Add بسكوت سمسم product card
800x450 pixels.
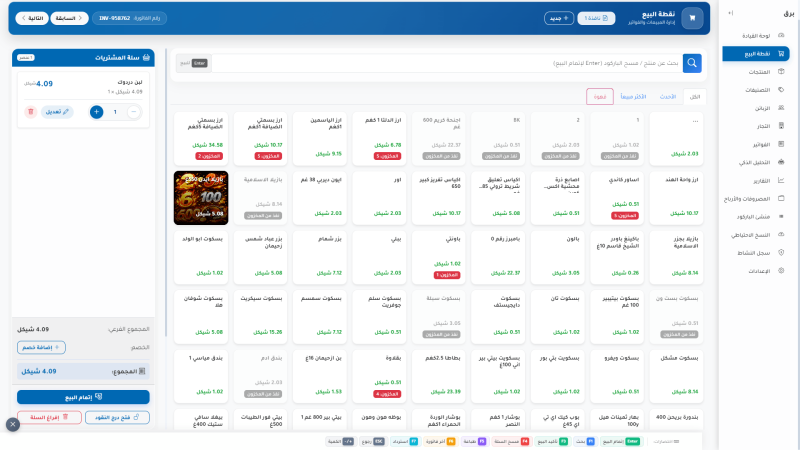(x=320, y=317)
